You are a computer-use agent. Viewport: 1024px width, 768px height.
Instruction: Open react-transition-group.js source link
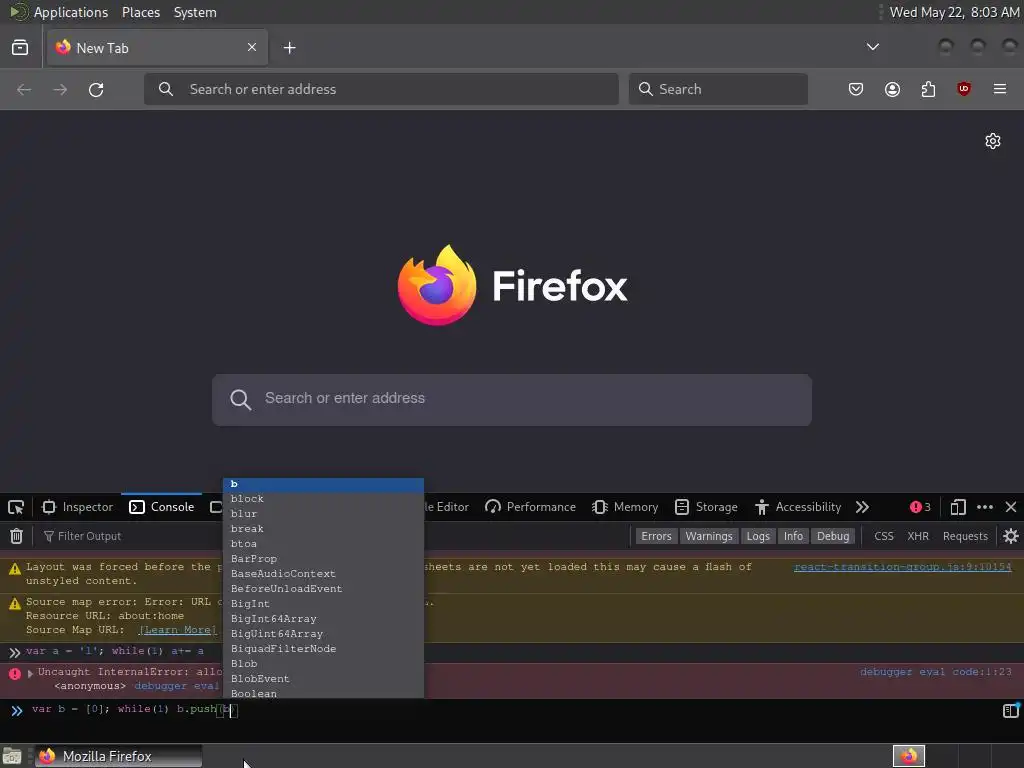click(903, 567)
